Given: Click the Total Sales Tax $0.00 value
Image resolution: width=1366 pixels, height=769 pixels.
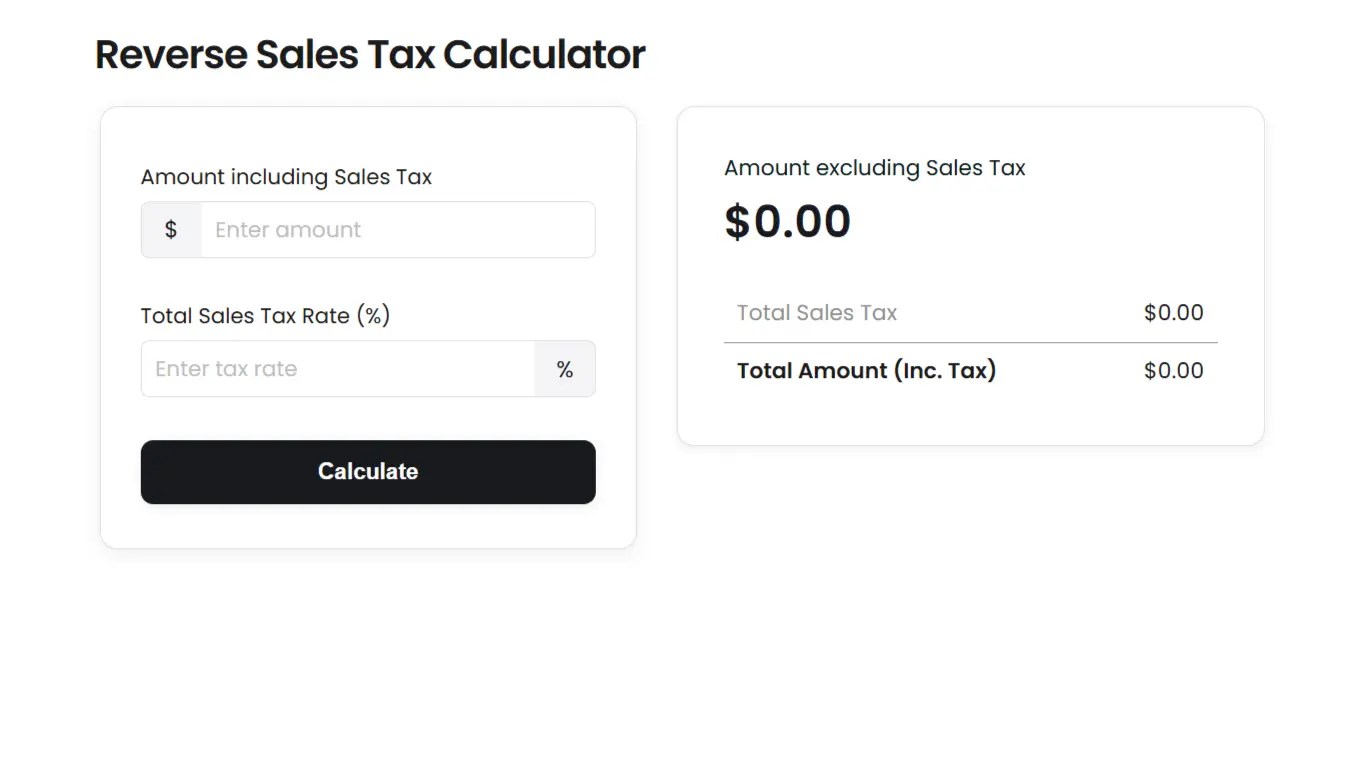Looking at the screenshot, I should [x=1173, y=313].
